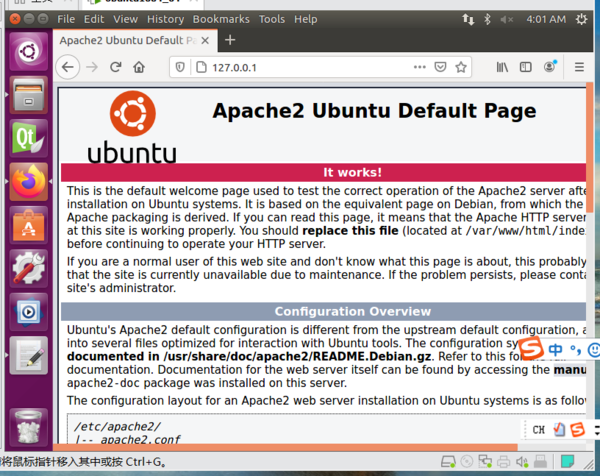The image size is (600, 476).
Task: Open the muted sound indicator
Action: (x=507, y=19)
